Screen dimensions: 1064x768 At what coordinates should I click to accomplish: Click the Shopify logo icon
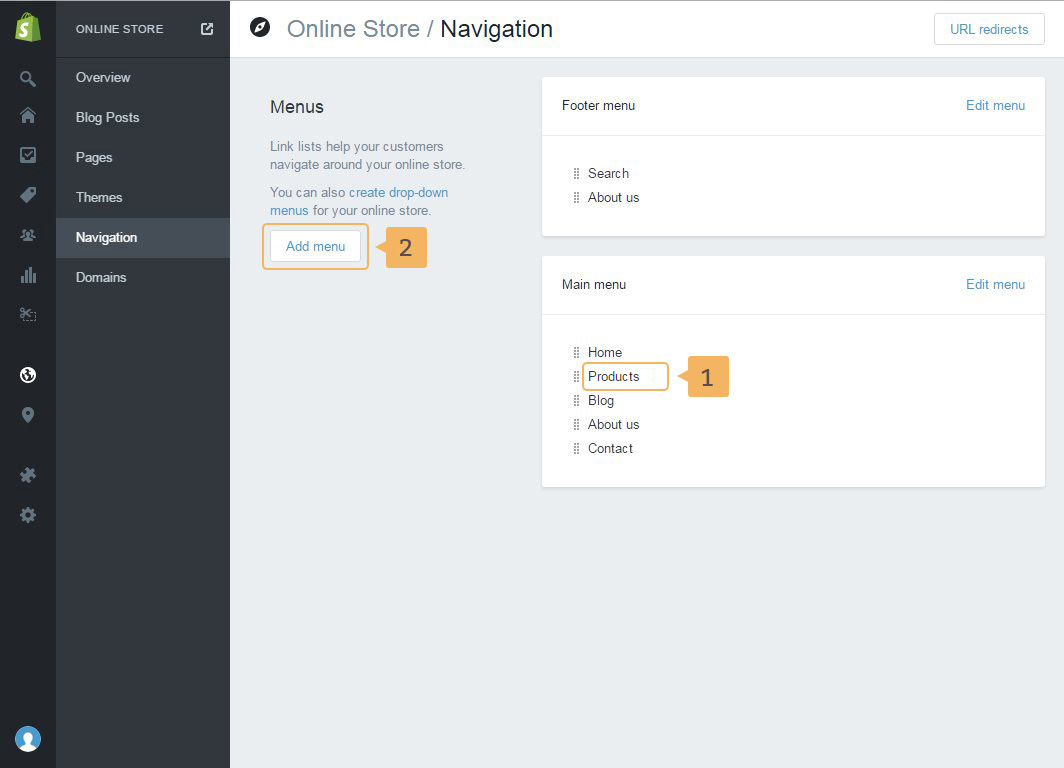[x=28, y=28]
